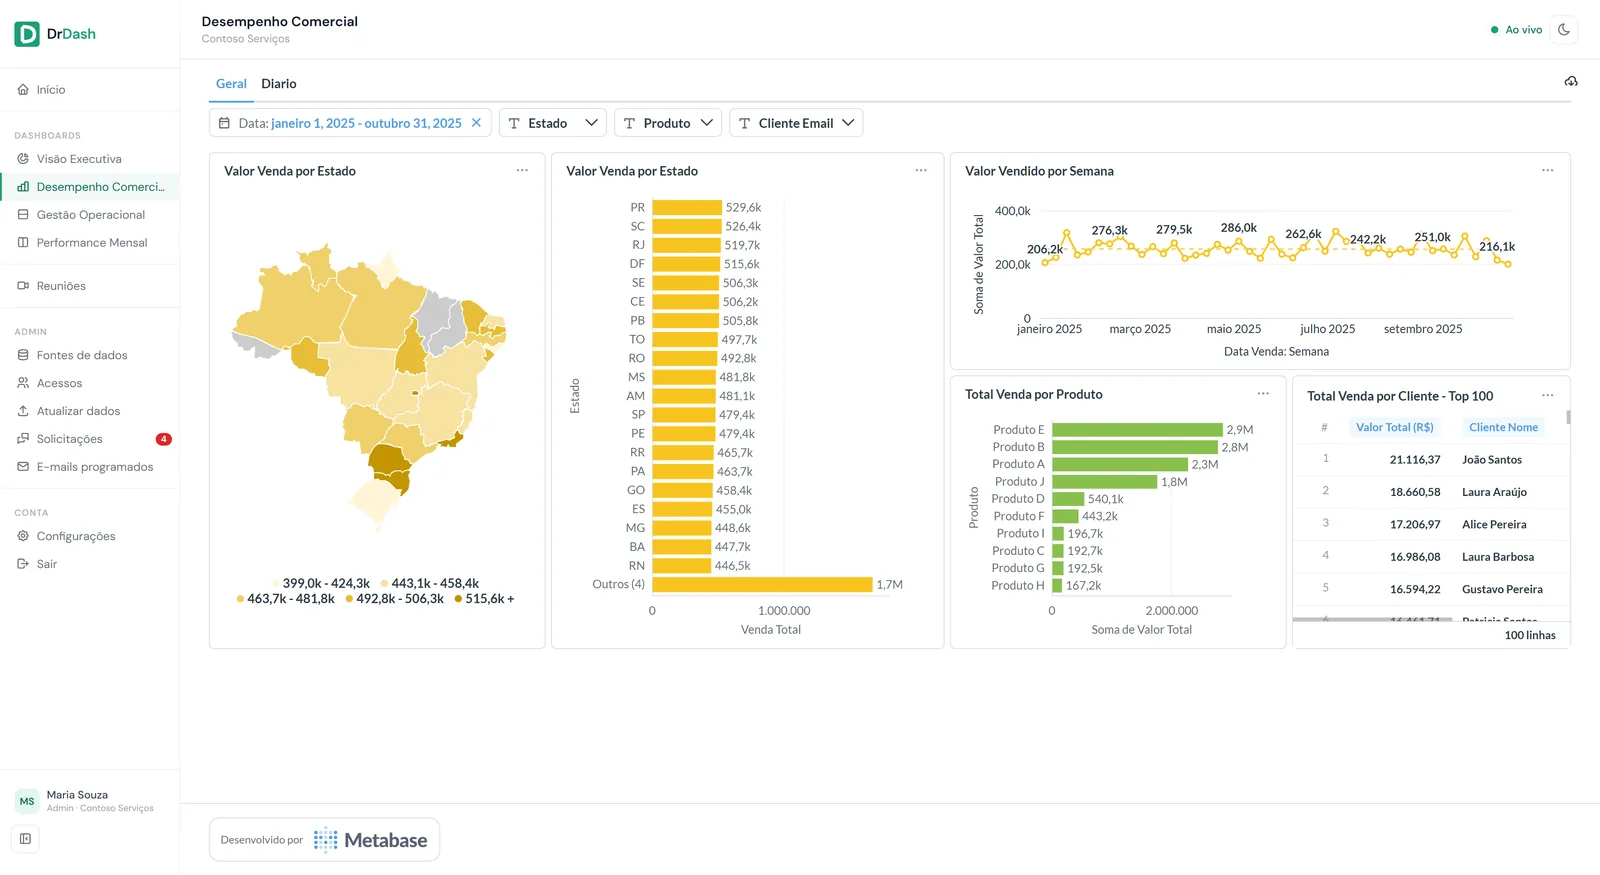1600x875 pixels.
Task: Click the Outros (4) bar
Action: (762, 585)
